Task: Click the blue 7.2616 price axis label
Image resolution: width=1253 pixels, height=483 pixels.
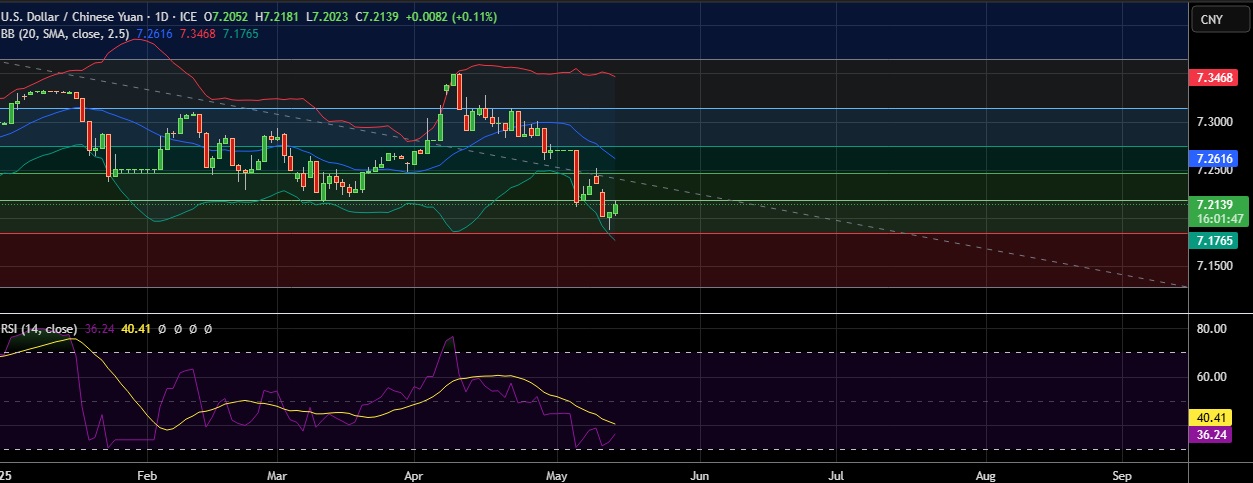Action: 1215,159
